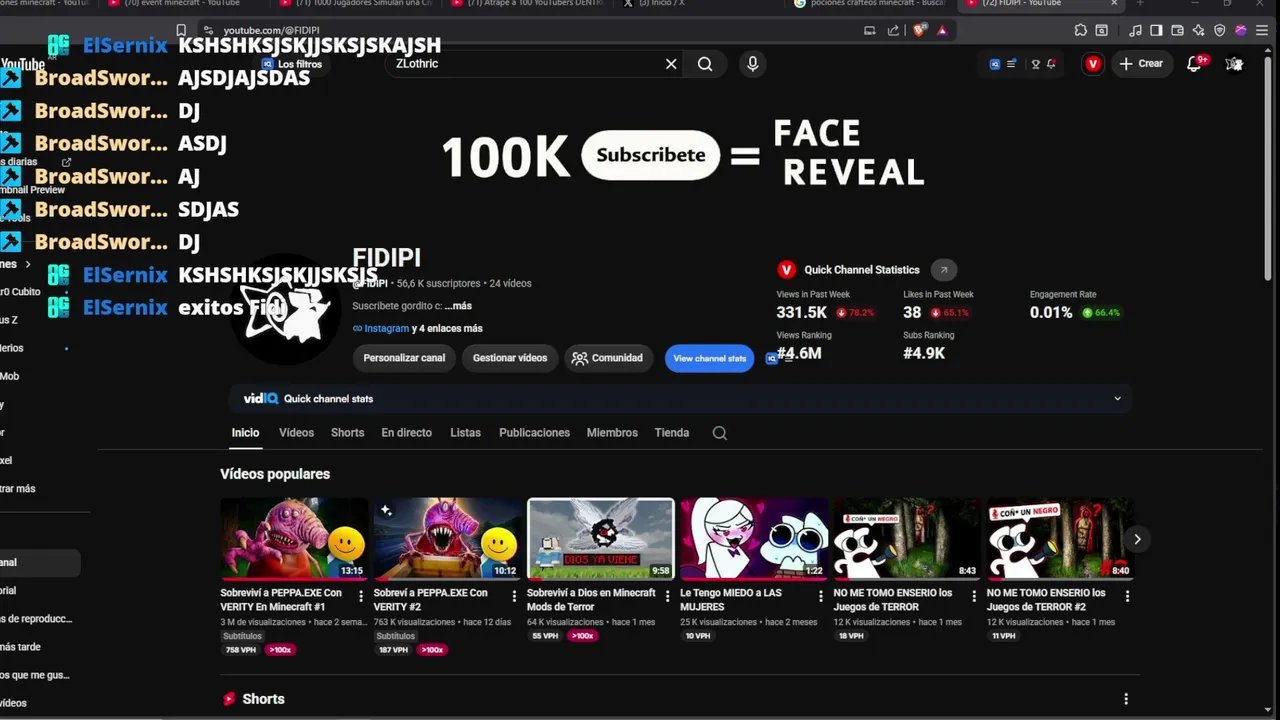The height and width of the screenshot is (720, 1280).
Task: Open options menu for Dios en Minecraft video
Action: tap(667, 596)
